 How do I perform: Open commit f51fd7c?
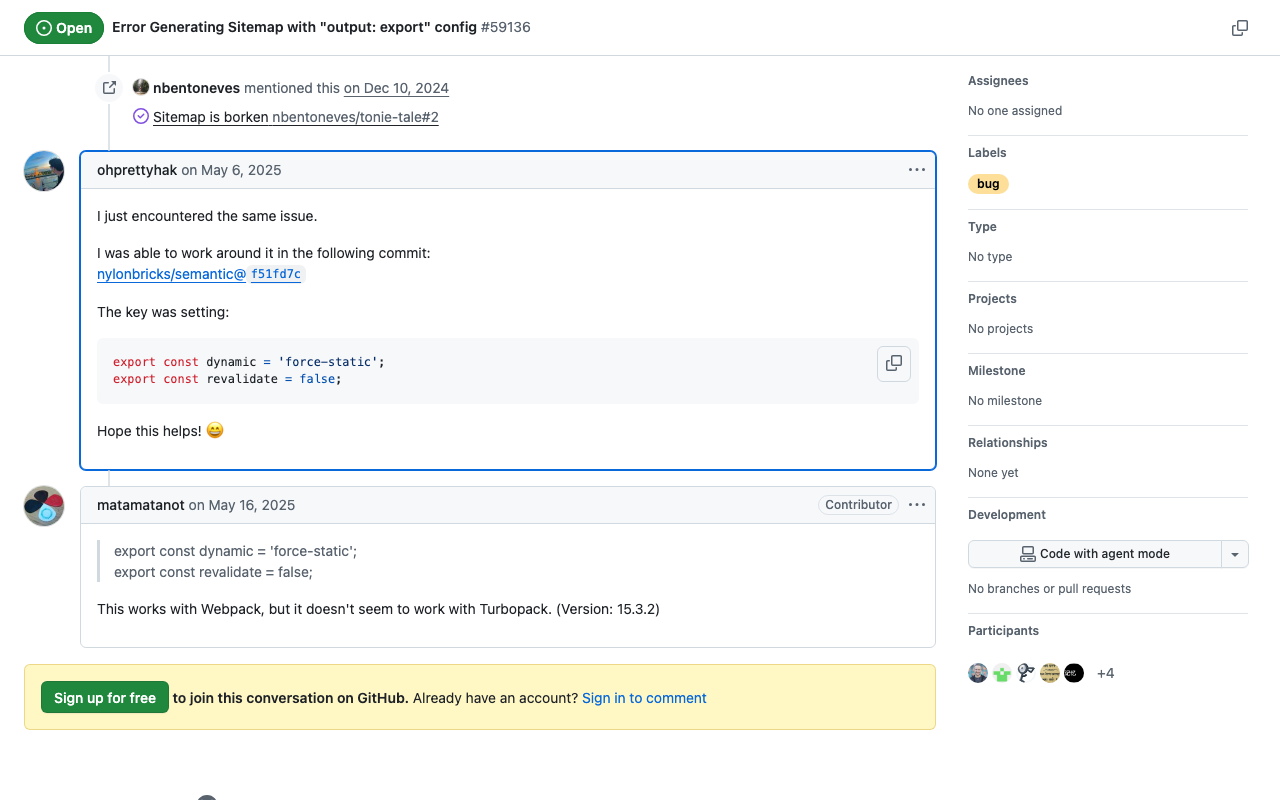[x=276, y=274]
